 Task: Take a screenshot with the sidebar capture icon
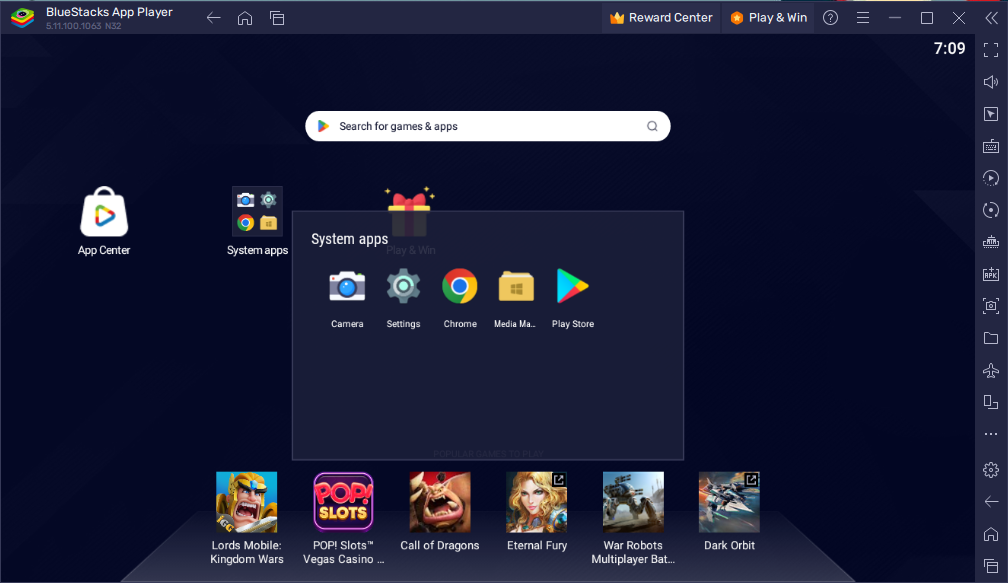tap(991, 306)
